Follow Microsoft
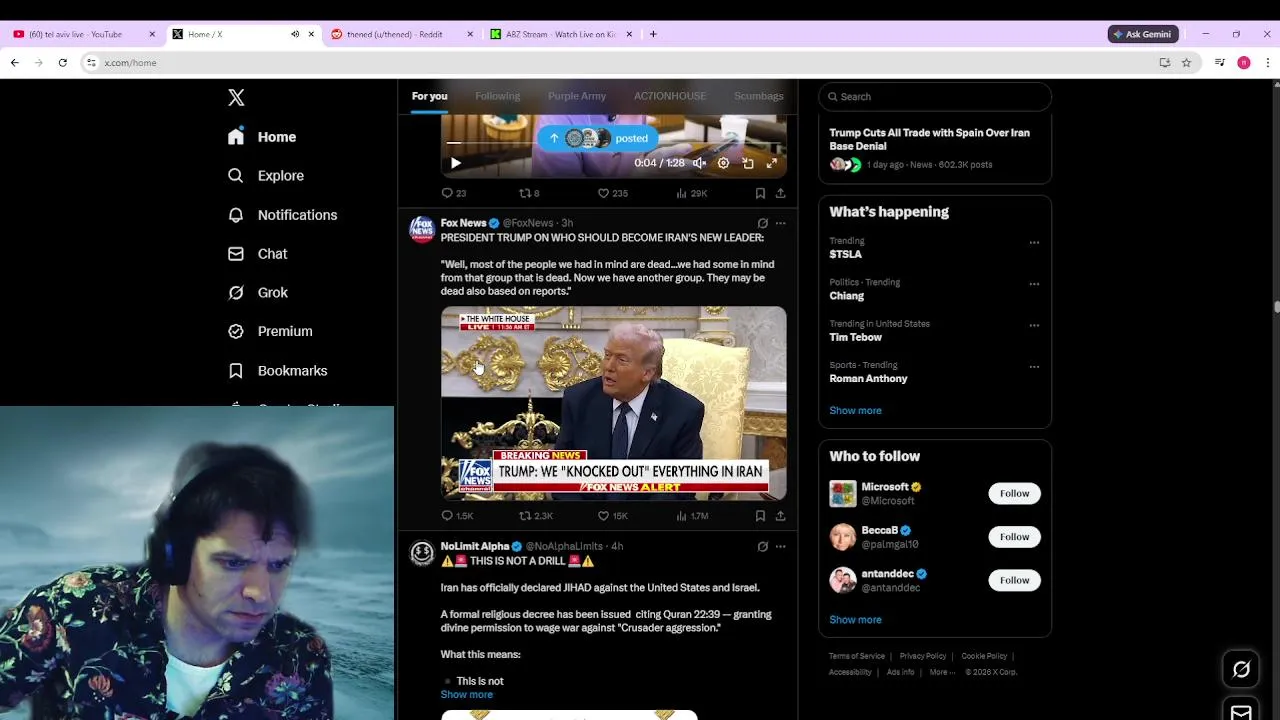 point(1014,493)
